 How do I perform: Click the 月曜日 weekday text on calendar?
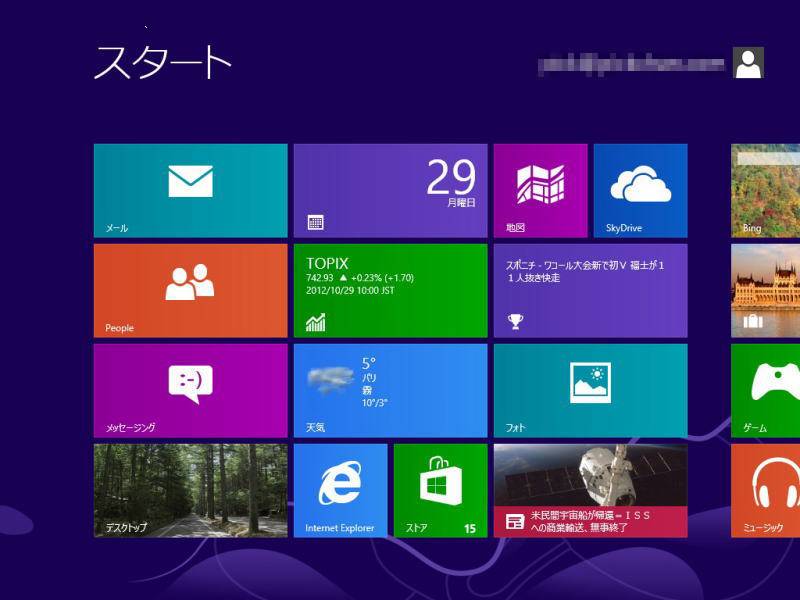[x=461, y=203]
